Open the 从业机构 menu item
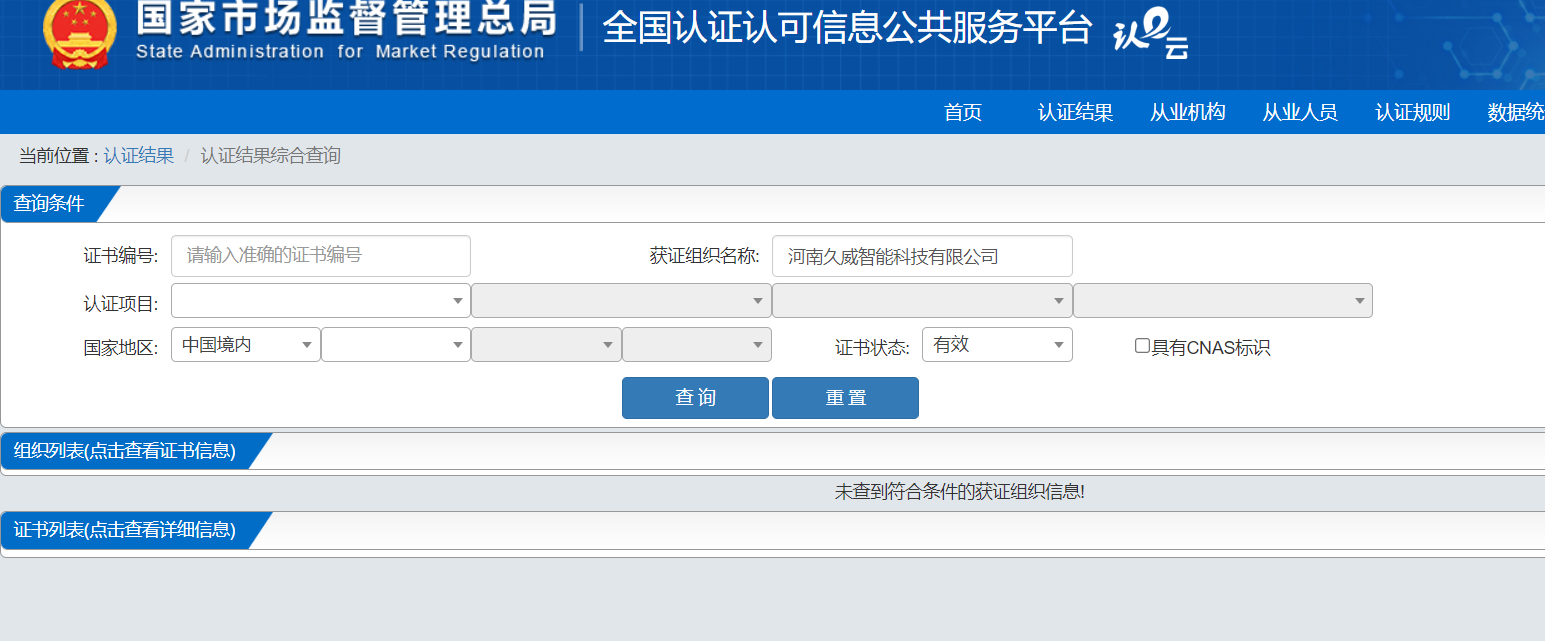This screenshot has width=1545, height=641. (x=1188, y=112)
